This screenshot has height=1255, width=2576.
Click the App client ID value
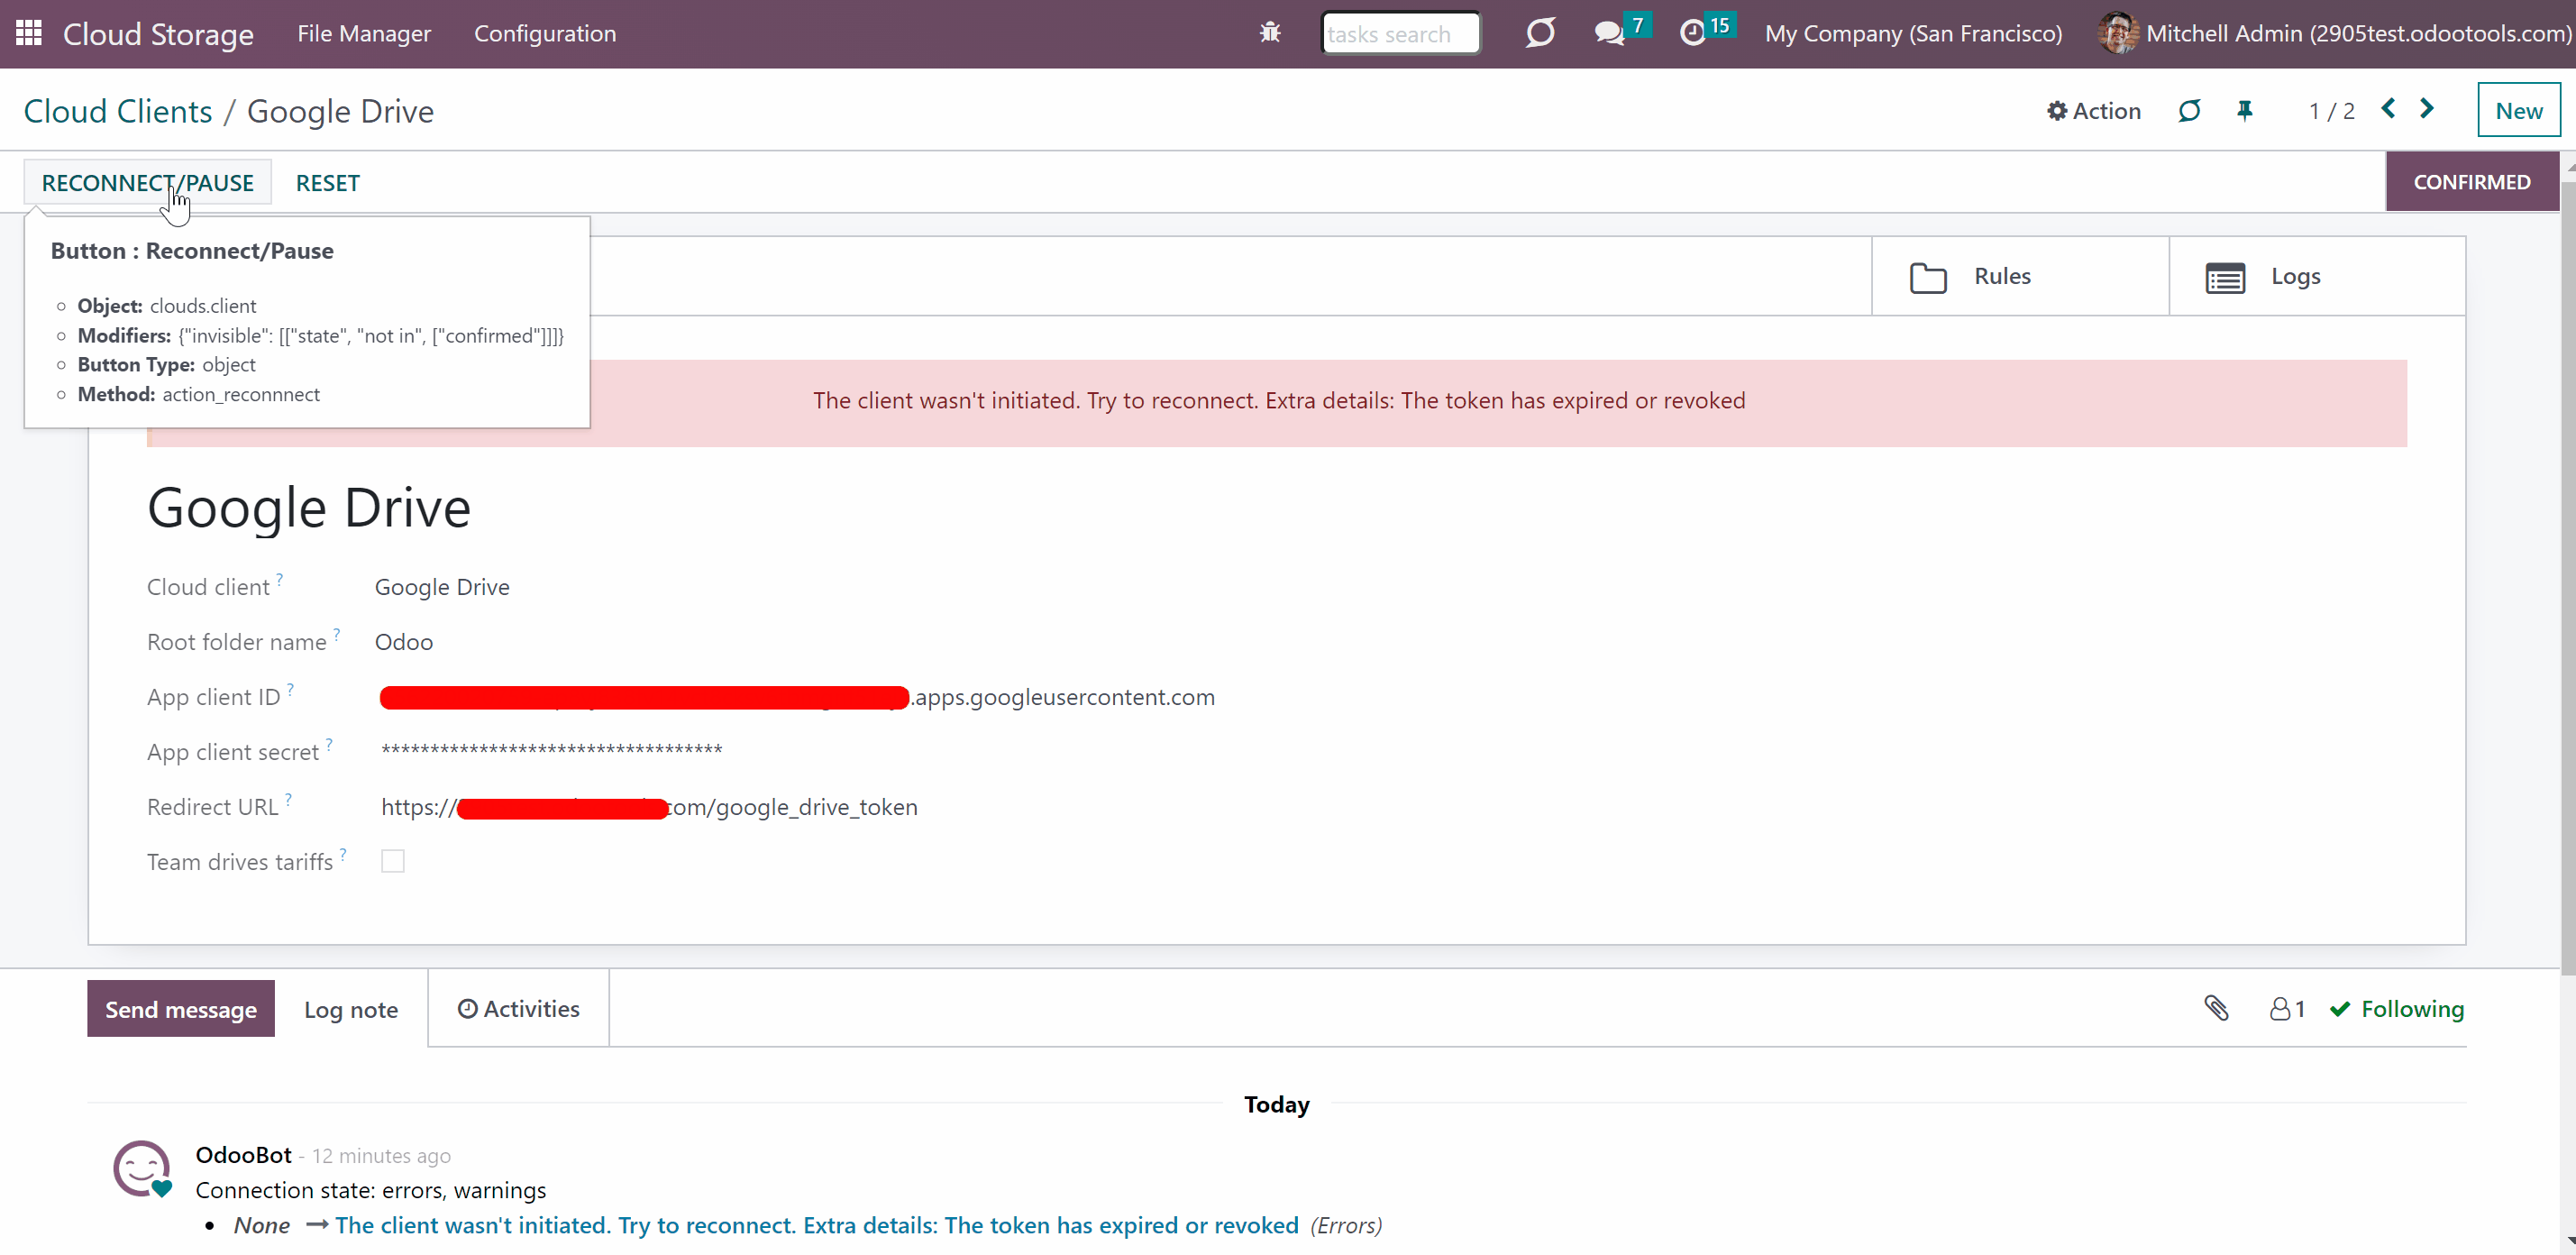click(x=797, y=697)
